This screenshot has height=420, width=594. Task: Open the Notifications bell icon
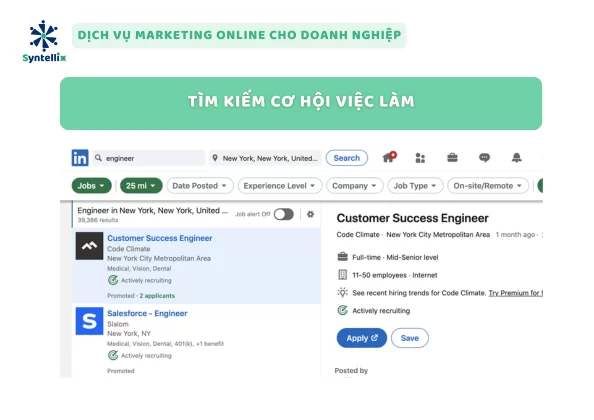516,158
